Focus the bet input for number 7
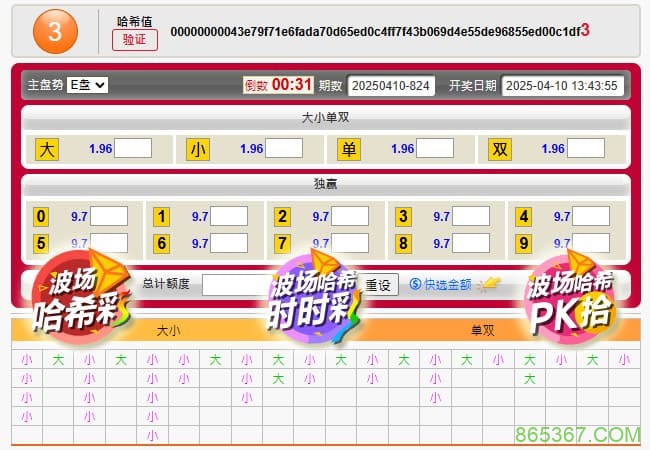This screenshot has height=450, width=650. coord(350,243)
